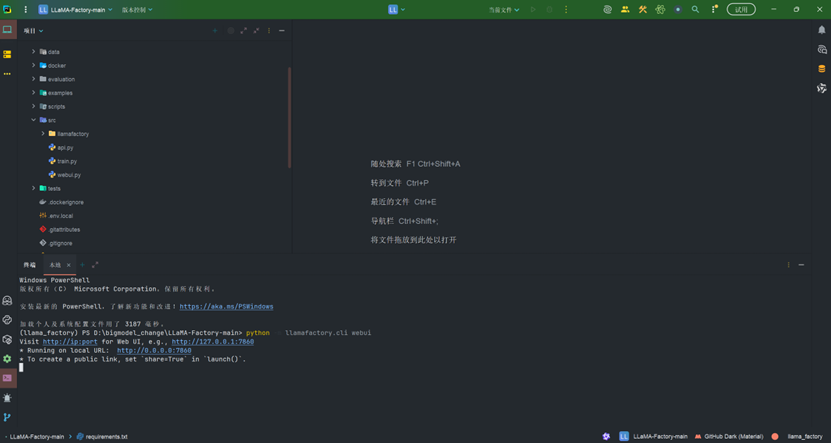Hide the terminal panel

801,265
